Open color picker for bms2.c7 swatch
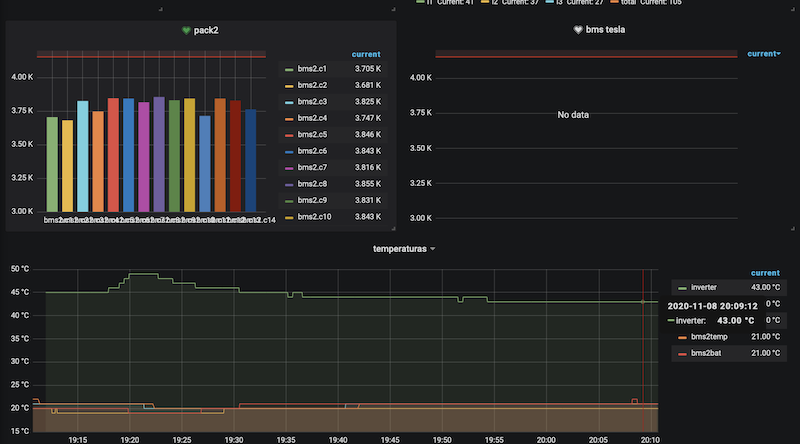This screenshot has width=800, height=444. tap(289, 168)
